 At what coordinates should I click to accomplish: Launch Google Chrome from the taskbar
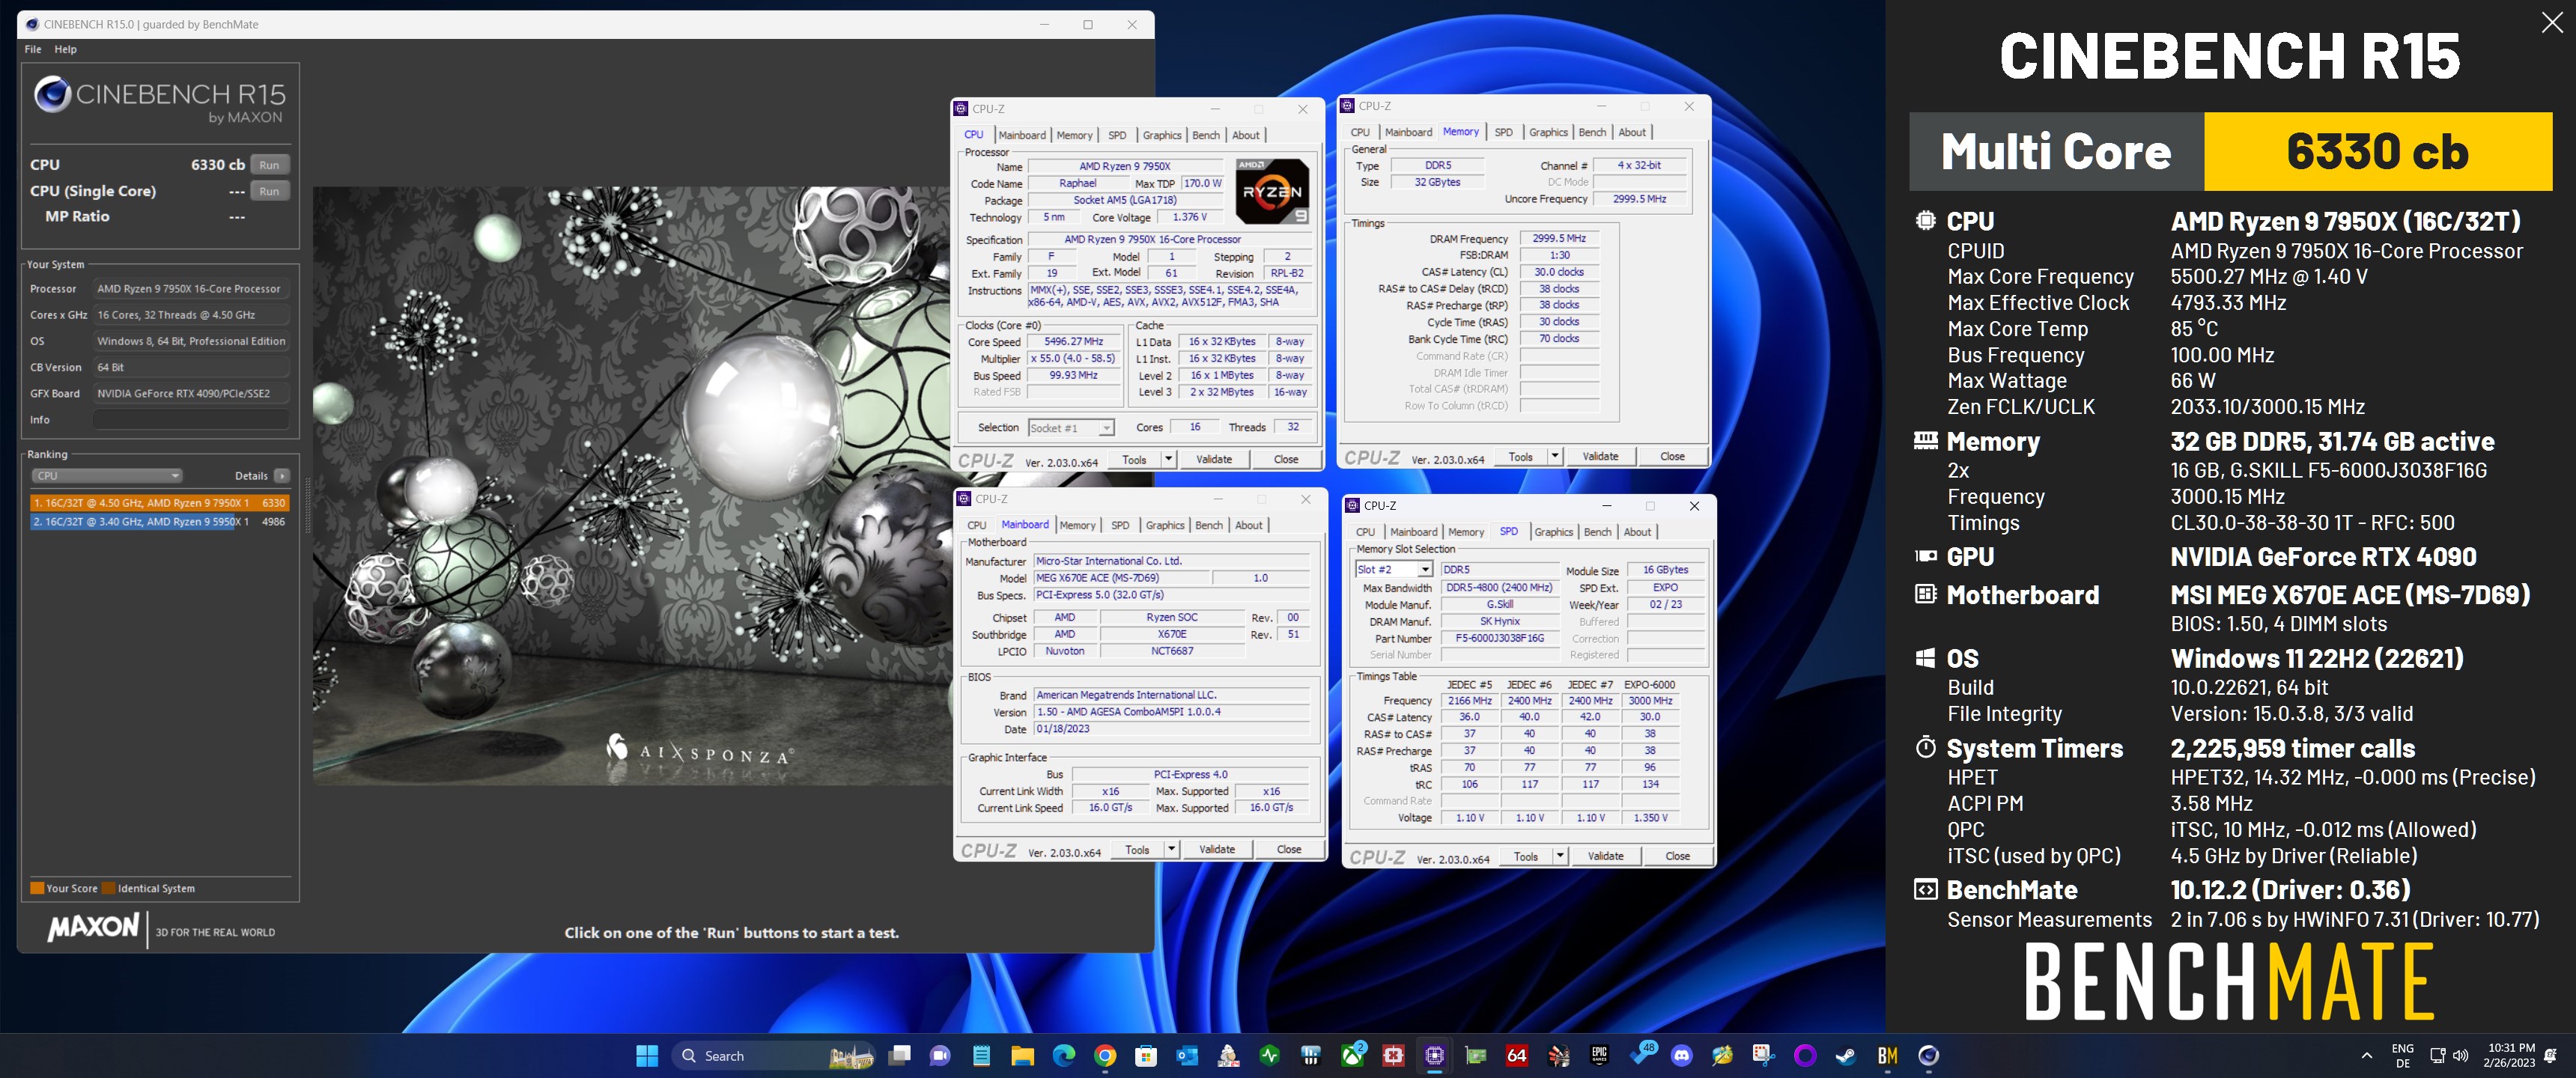pos(1105,1055)
